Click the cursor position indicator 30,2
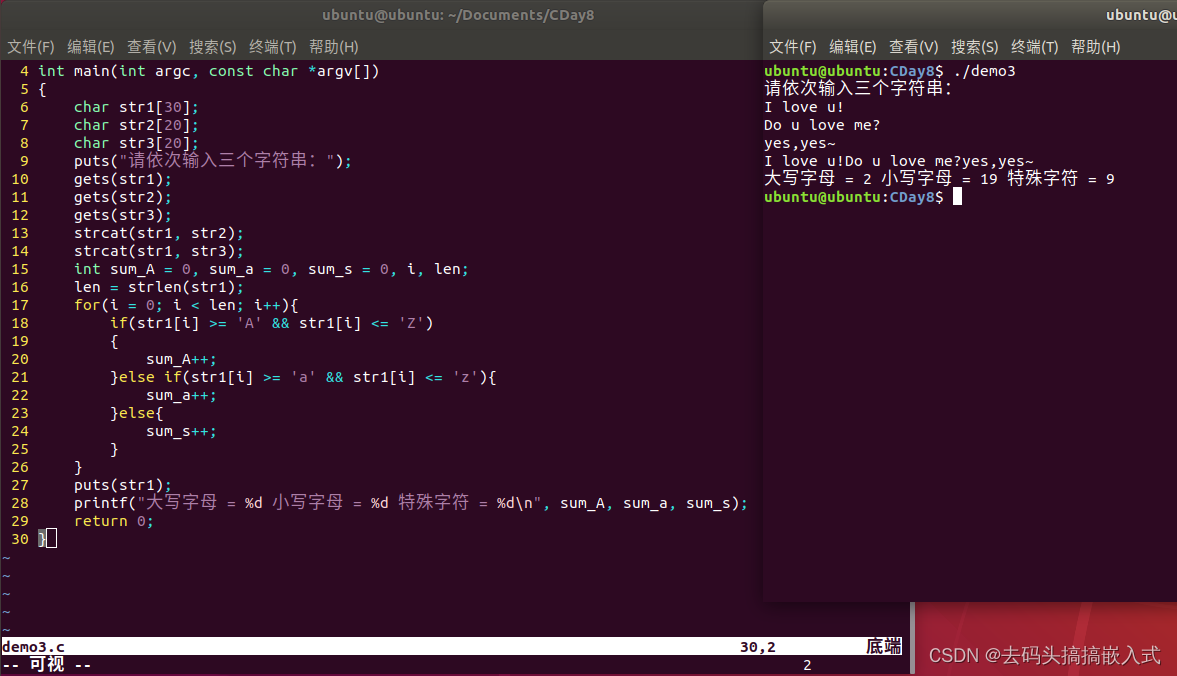This screenshot has height=676, width=1177. (x=757, y=646)
